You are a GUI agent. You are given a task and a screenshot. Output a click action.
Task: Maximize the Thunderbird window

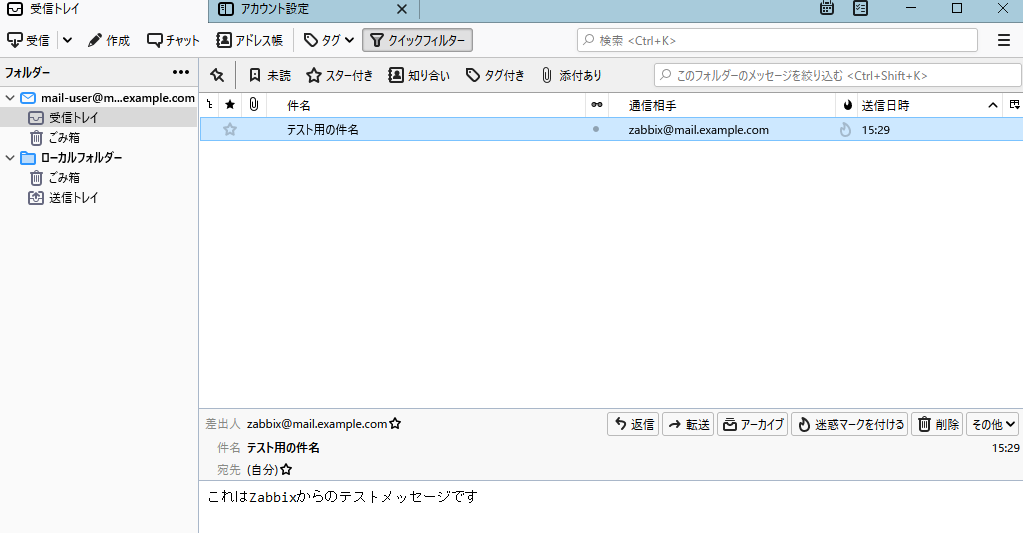tap(957, 8)
